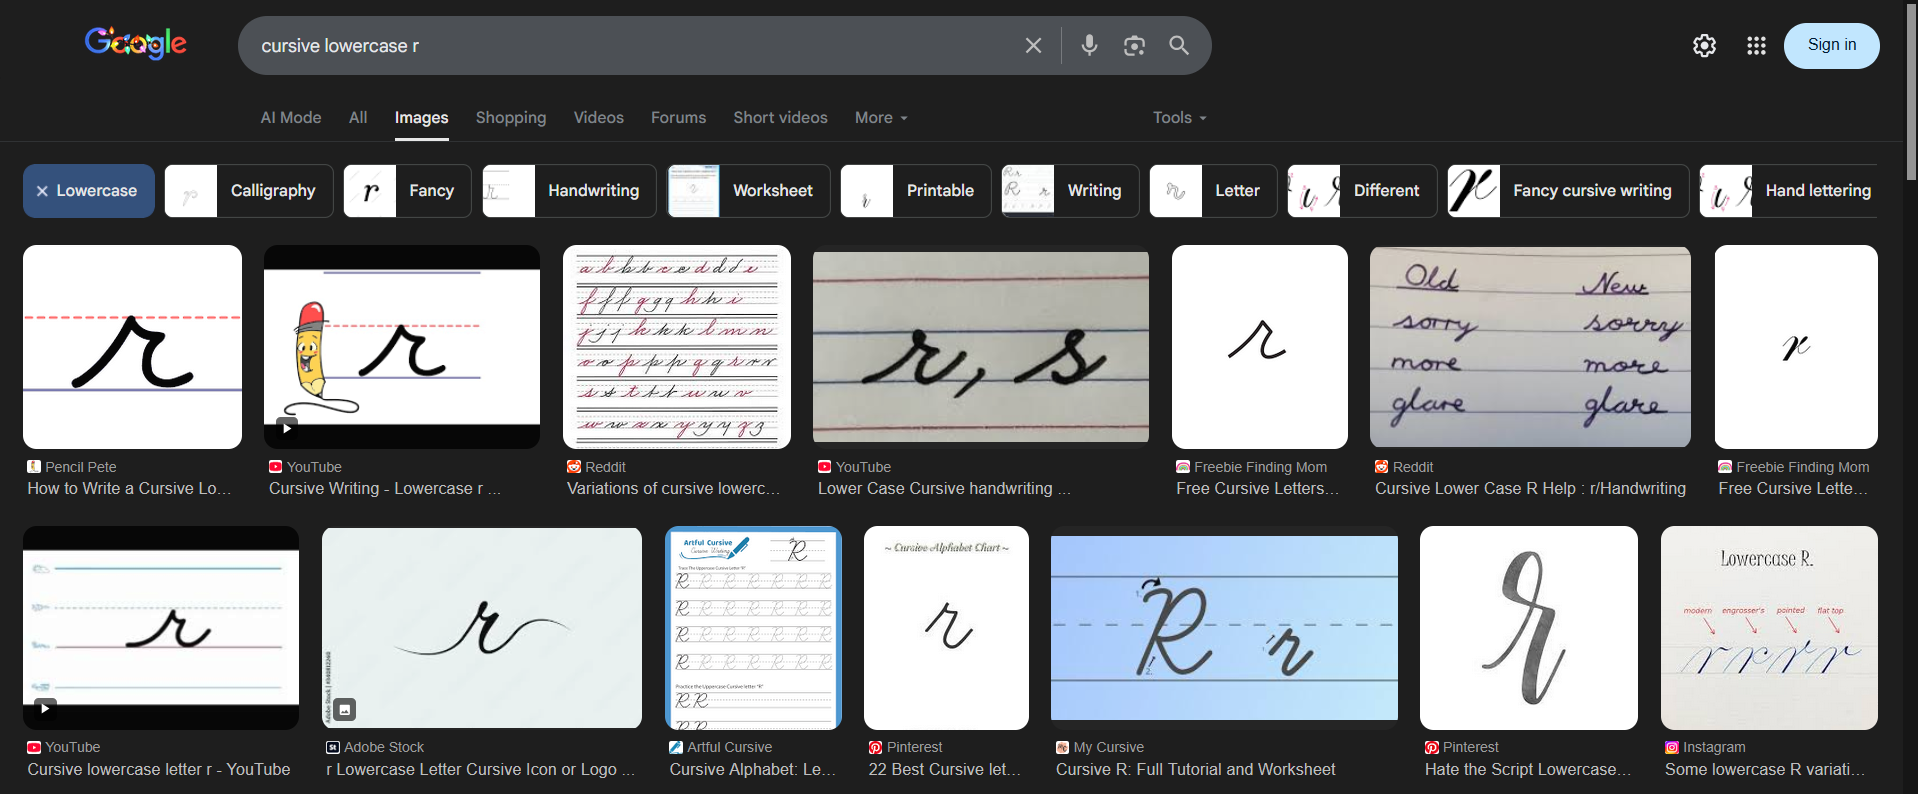This screenshot has width=1918, height=794.
Task: Submit search with the magnifying glass icon
Action: [x=1179, y=45]
